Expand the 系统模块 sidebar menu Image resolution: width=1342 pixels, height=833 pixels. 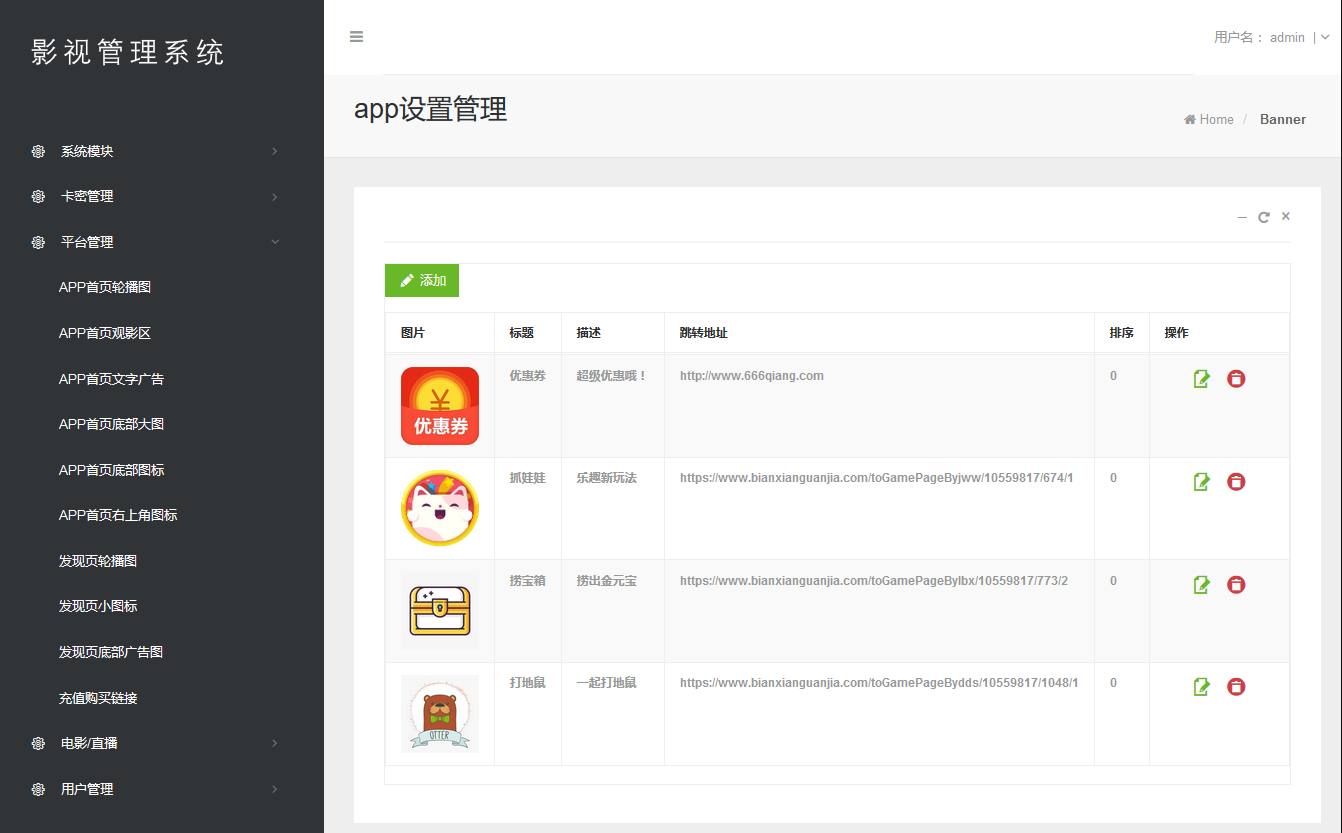click(87, 152)
